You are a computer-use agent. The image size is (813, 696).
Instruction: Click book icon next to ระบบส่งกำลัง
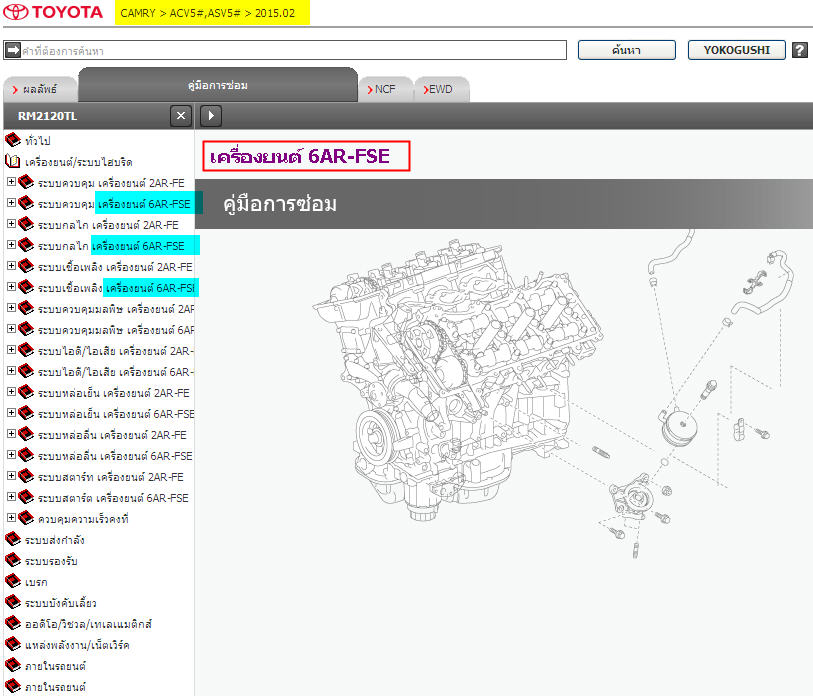[12, 539]
